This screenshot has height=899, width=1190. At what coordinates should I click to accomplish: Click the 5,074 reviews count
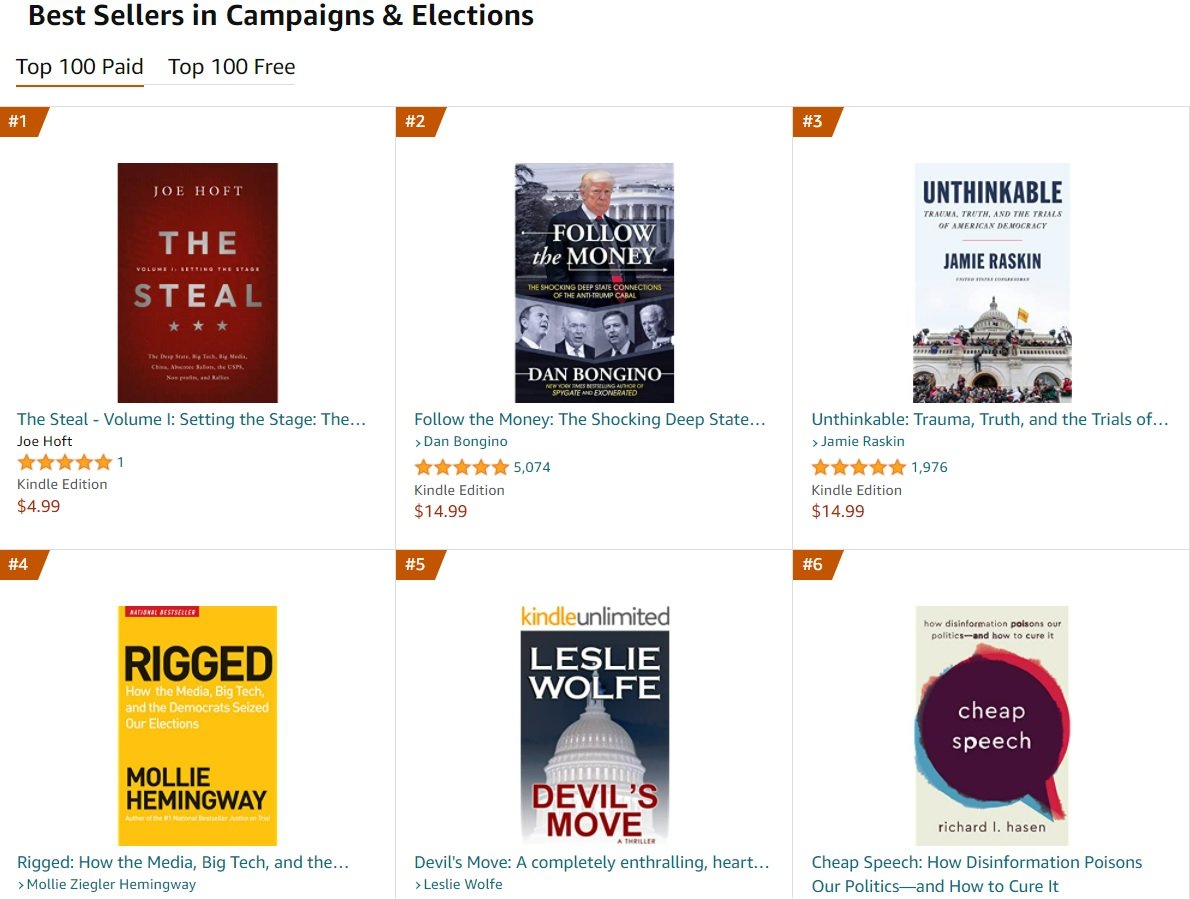(532, 467)
